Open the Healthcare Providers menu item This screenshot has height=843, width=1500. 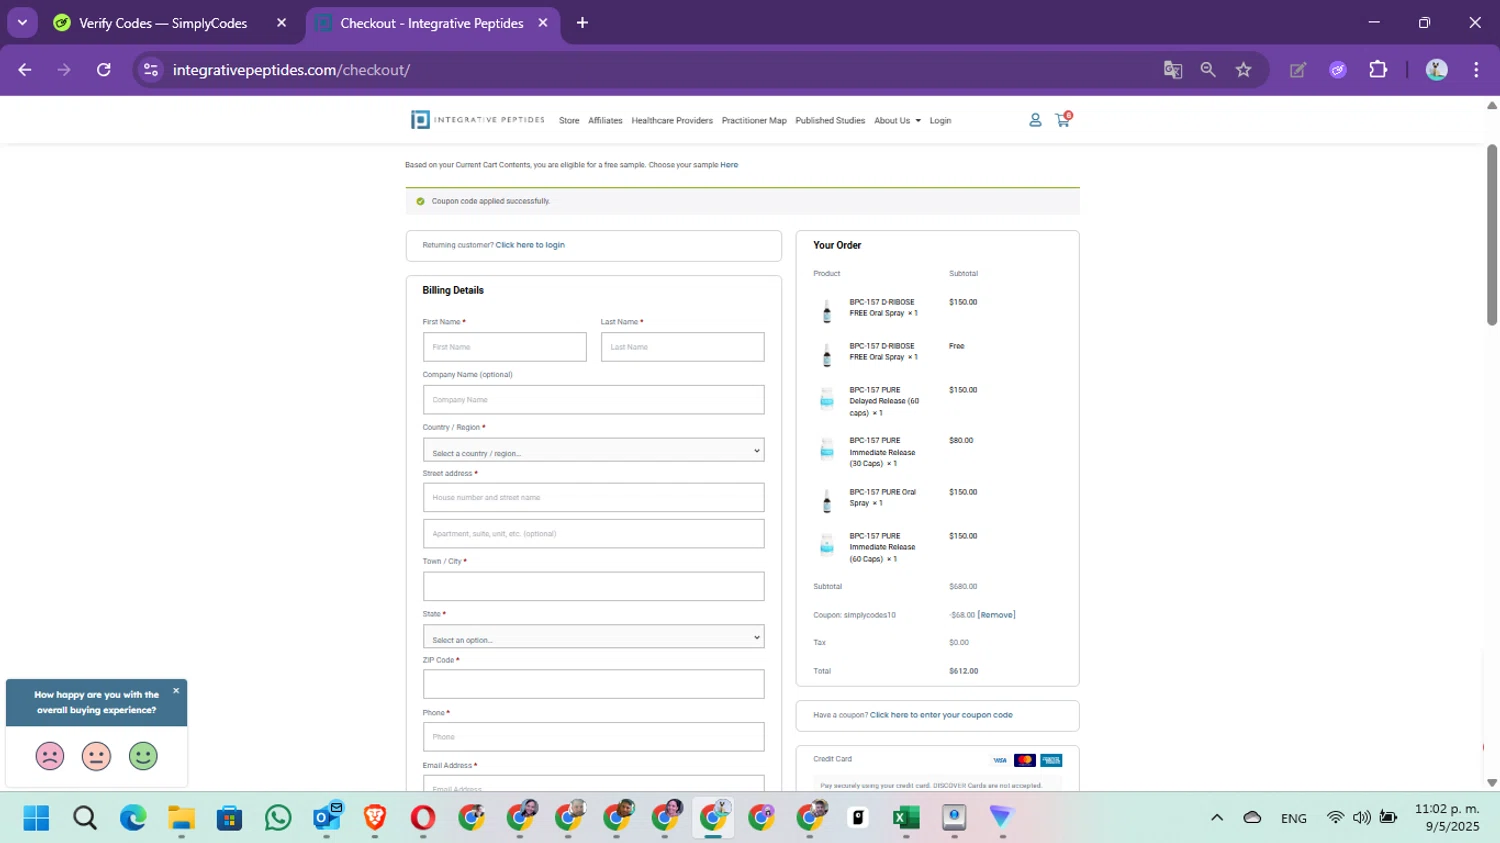pyautogui.click(x=672, y=120)
